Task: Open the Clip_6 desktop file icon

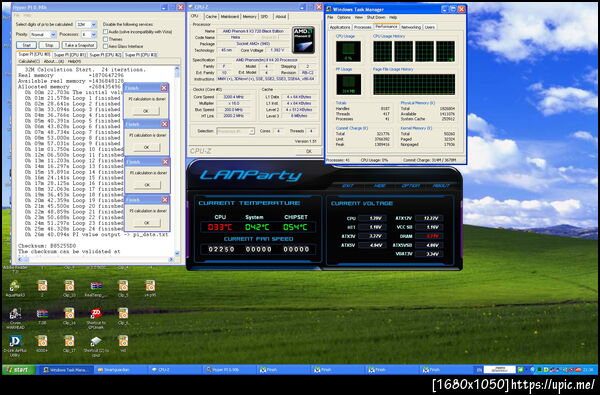Action: [123, 316]
